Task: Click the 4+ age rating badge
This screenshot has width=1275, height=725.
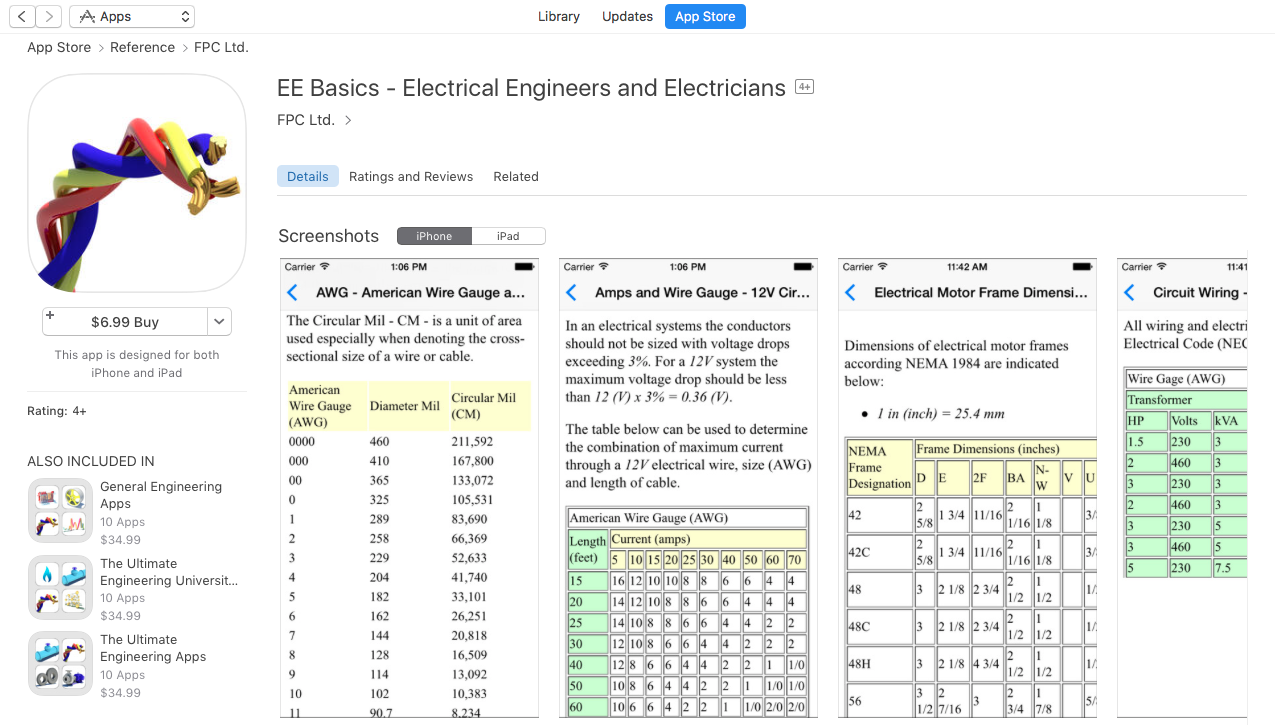Action: coord(804,87)
